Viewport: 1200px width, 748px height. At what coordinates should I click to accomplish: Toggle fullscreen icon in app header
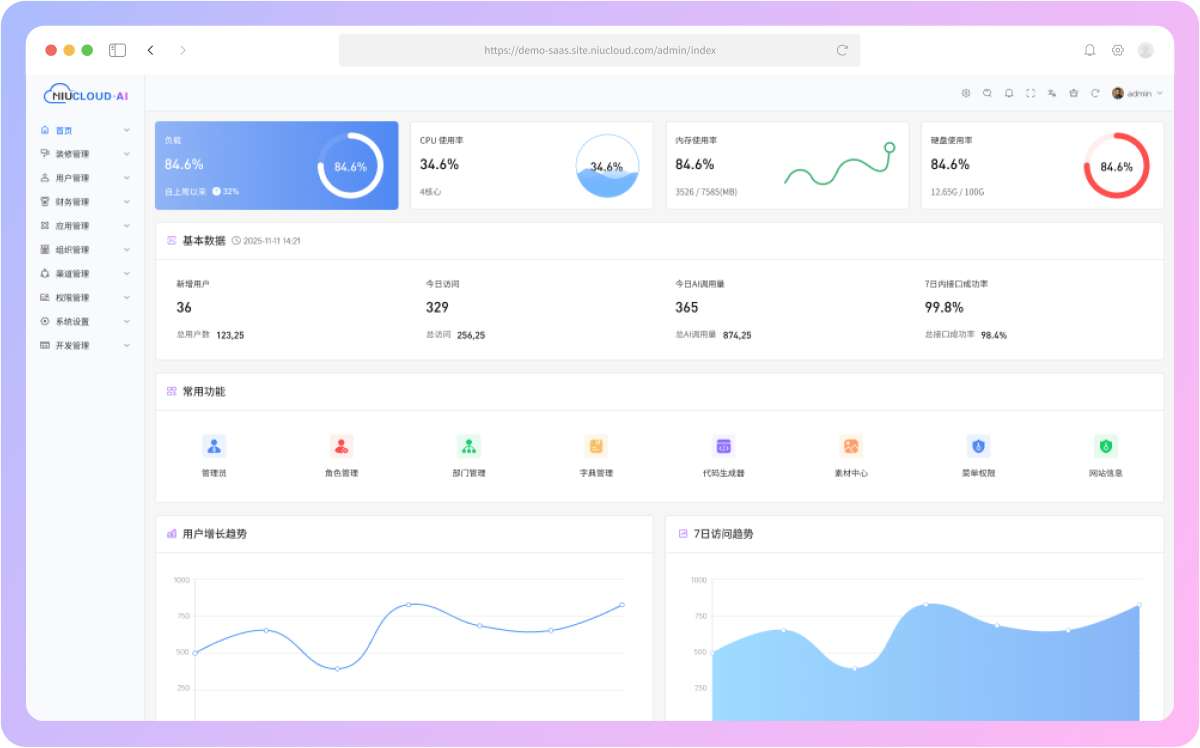(x=1030, y=93)
